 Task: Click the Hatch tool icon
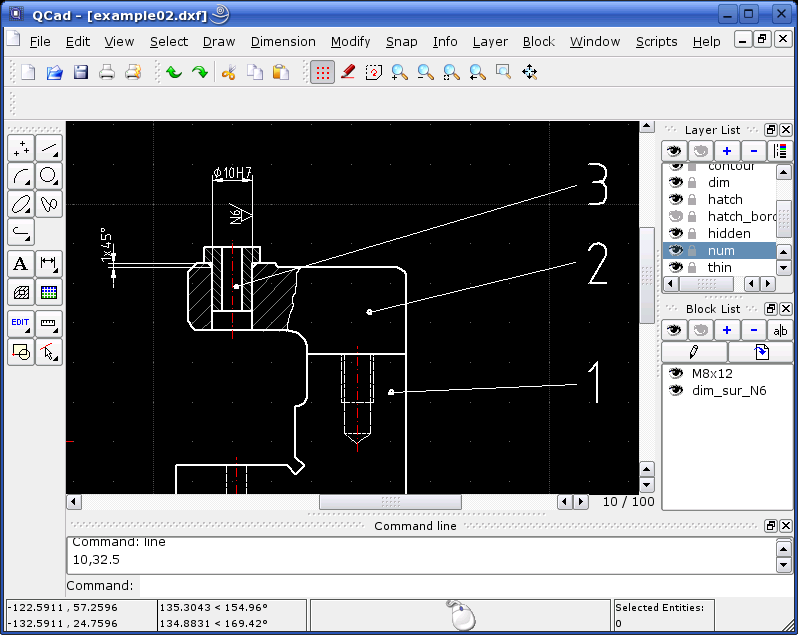coord(20,292)
